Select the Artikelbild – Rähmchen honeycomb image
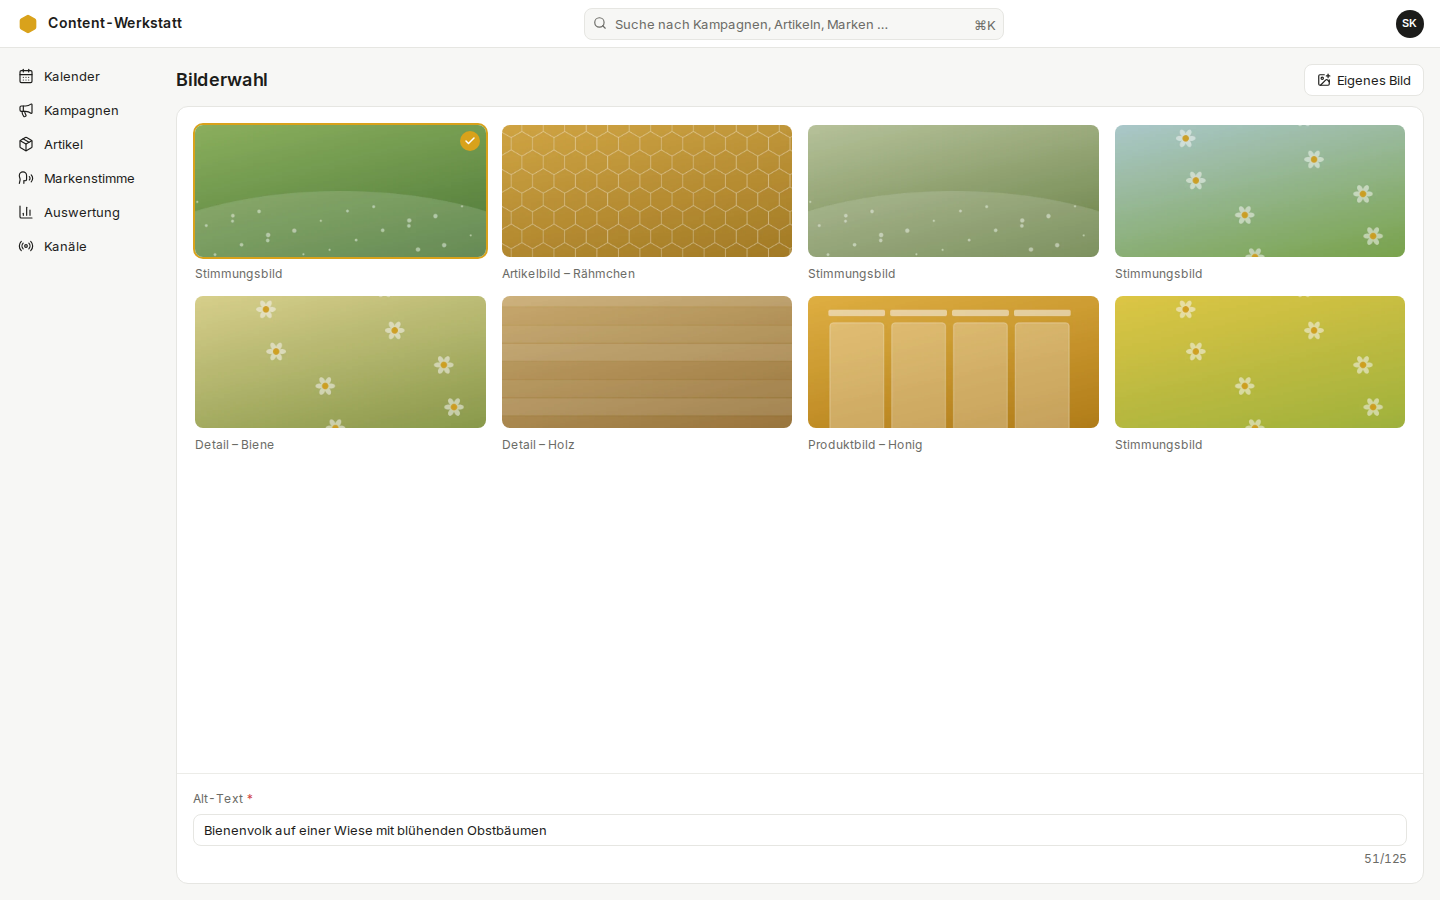The image size is (1440, 900). (x=647, y=191)
